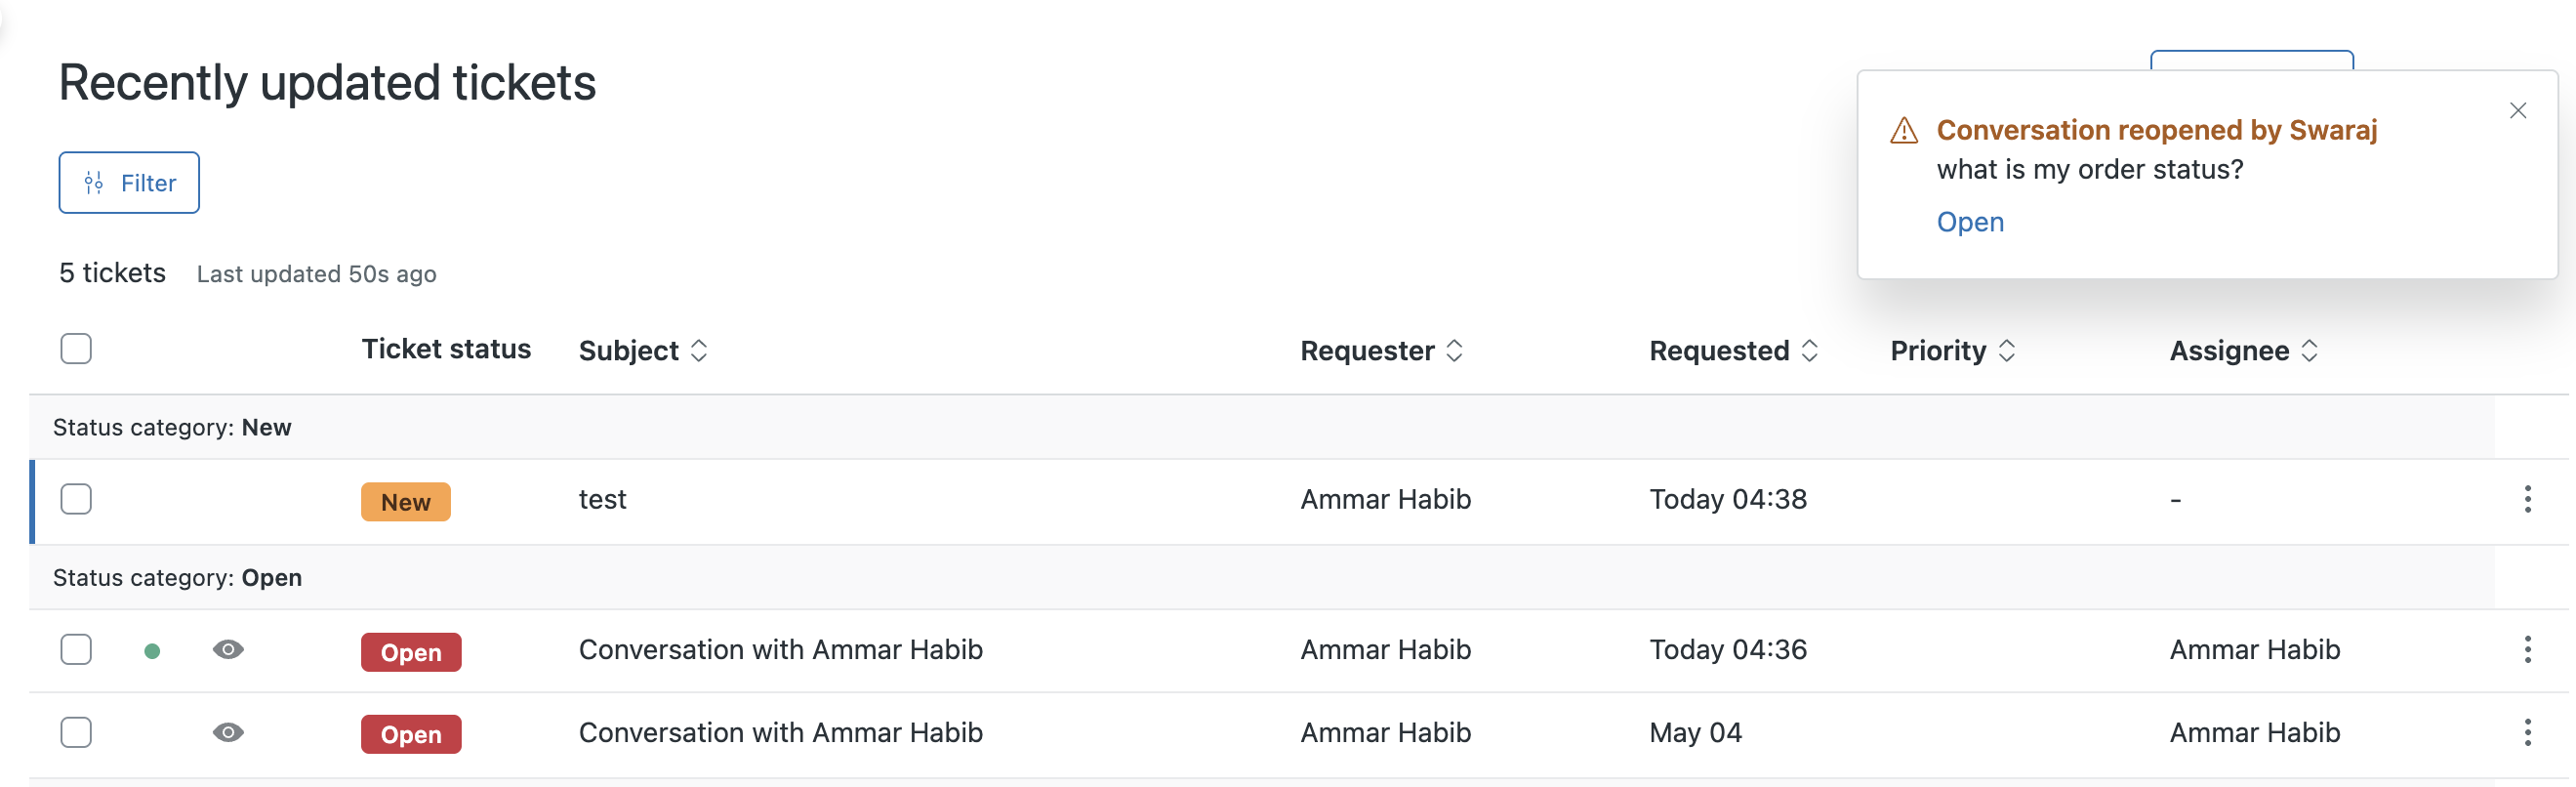
Task: Click warning icon in Swaraj notification
Action: click(x=1903, y=131)
